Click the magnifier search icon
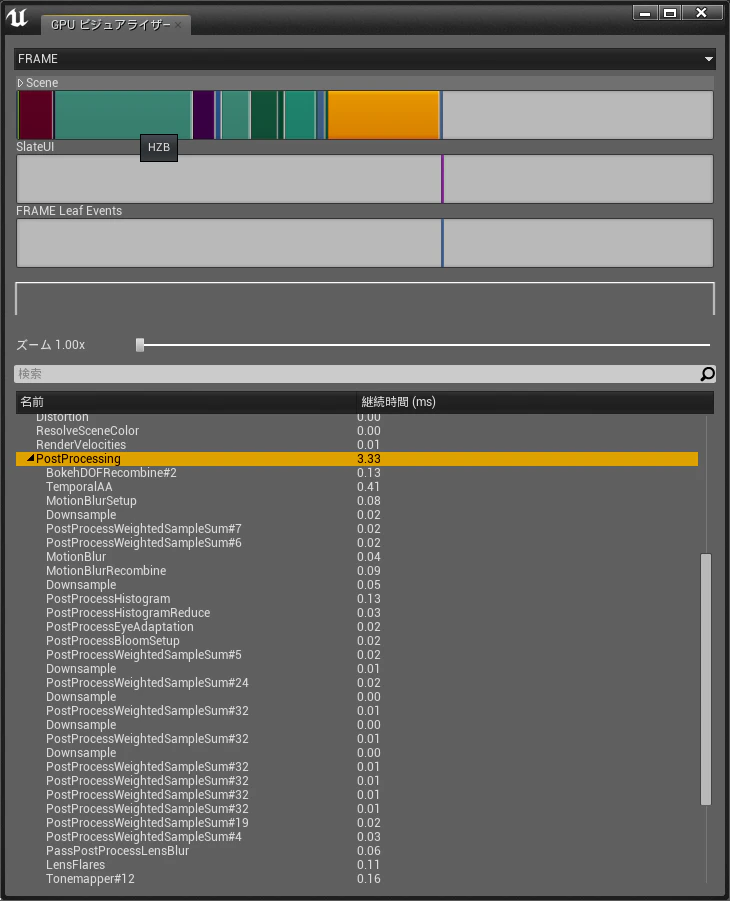This screenshot has width=730, height=901. click(708, 374)
